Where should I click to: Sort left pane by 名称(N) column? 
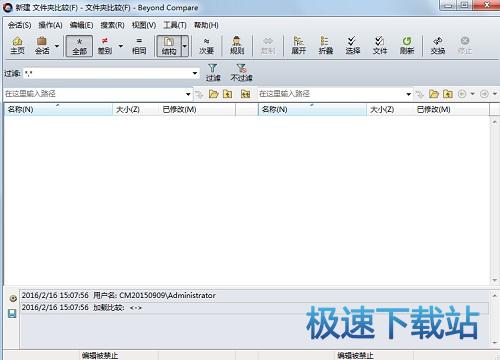58,110
